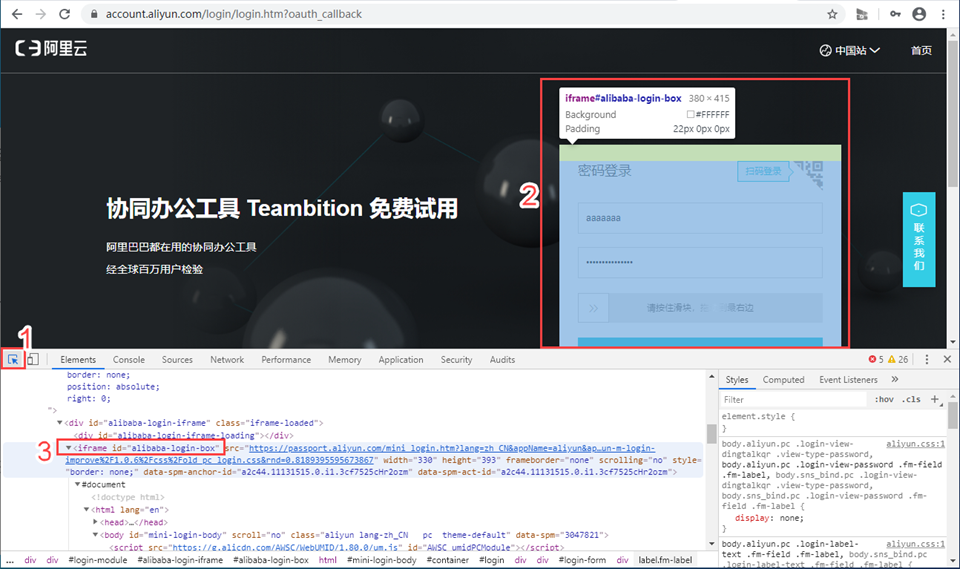Collapse the iframe alibaba-login-box node

coord(69,449)
